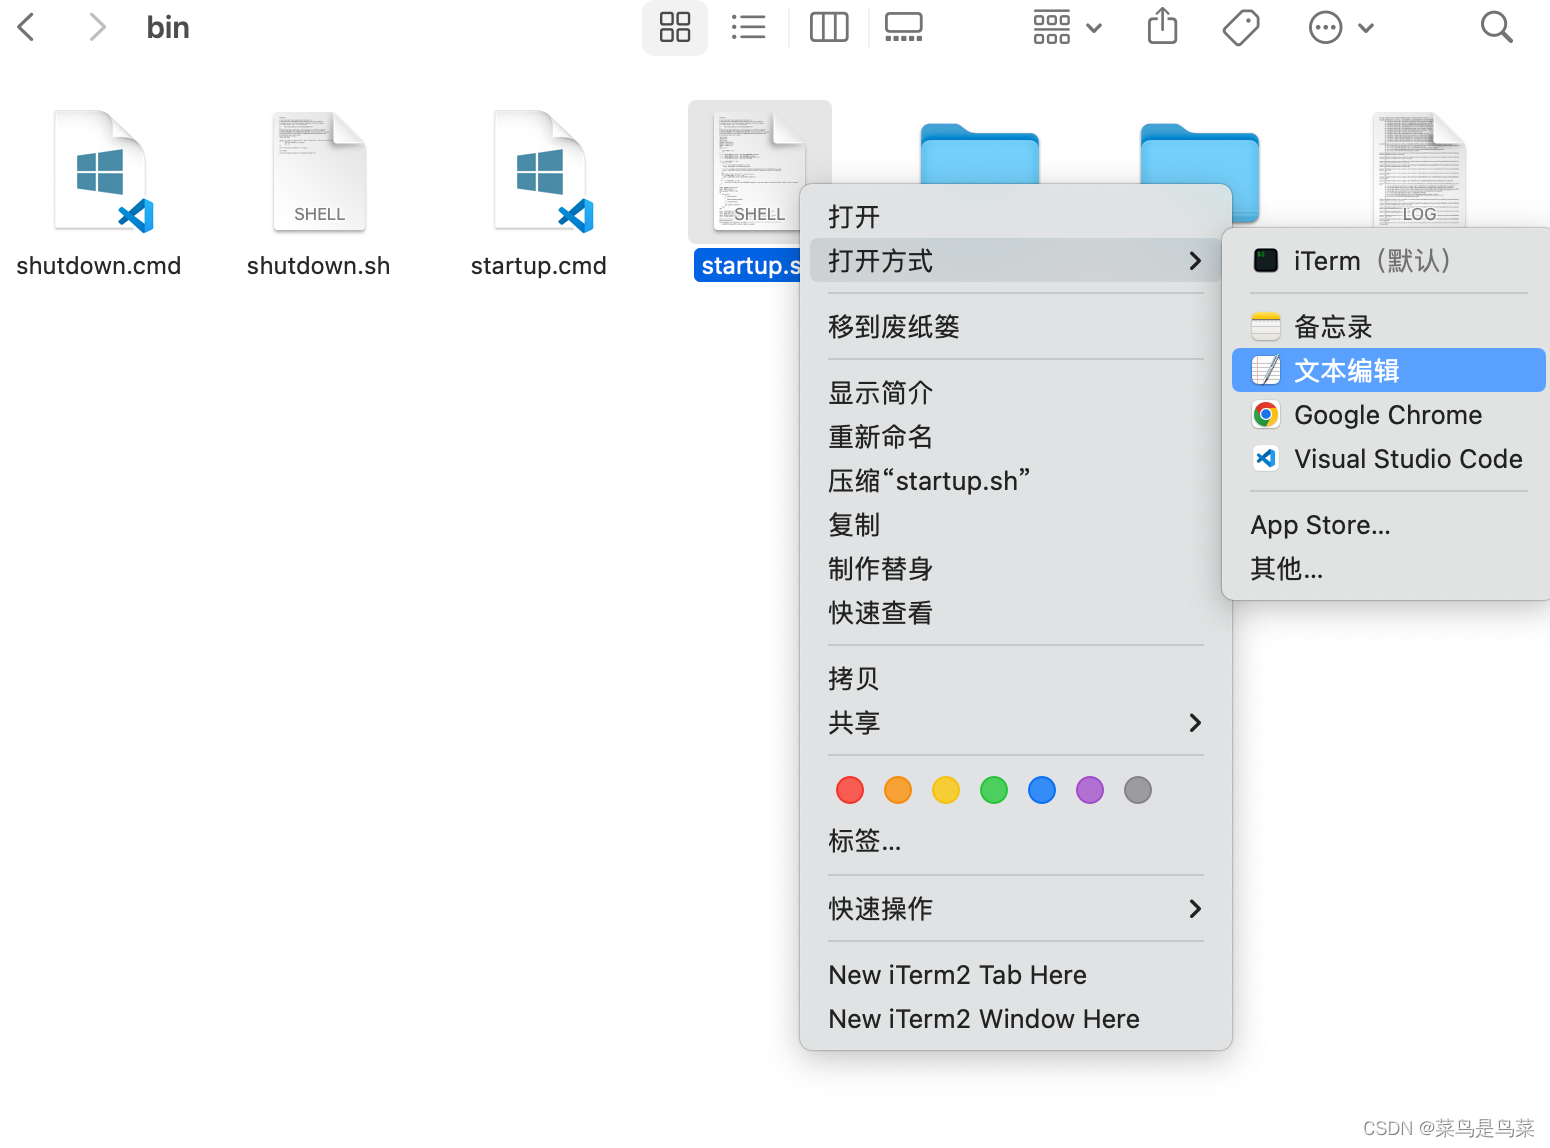Select Visual Studio Code in the submenu
Image resolution: width=1550 pixels, height=1148 pixels.
1407,458
